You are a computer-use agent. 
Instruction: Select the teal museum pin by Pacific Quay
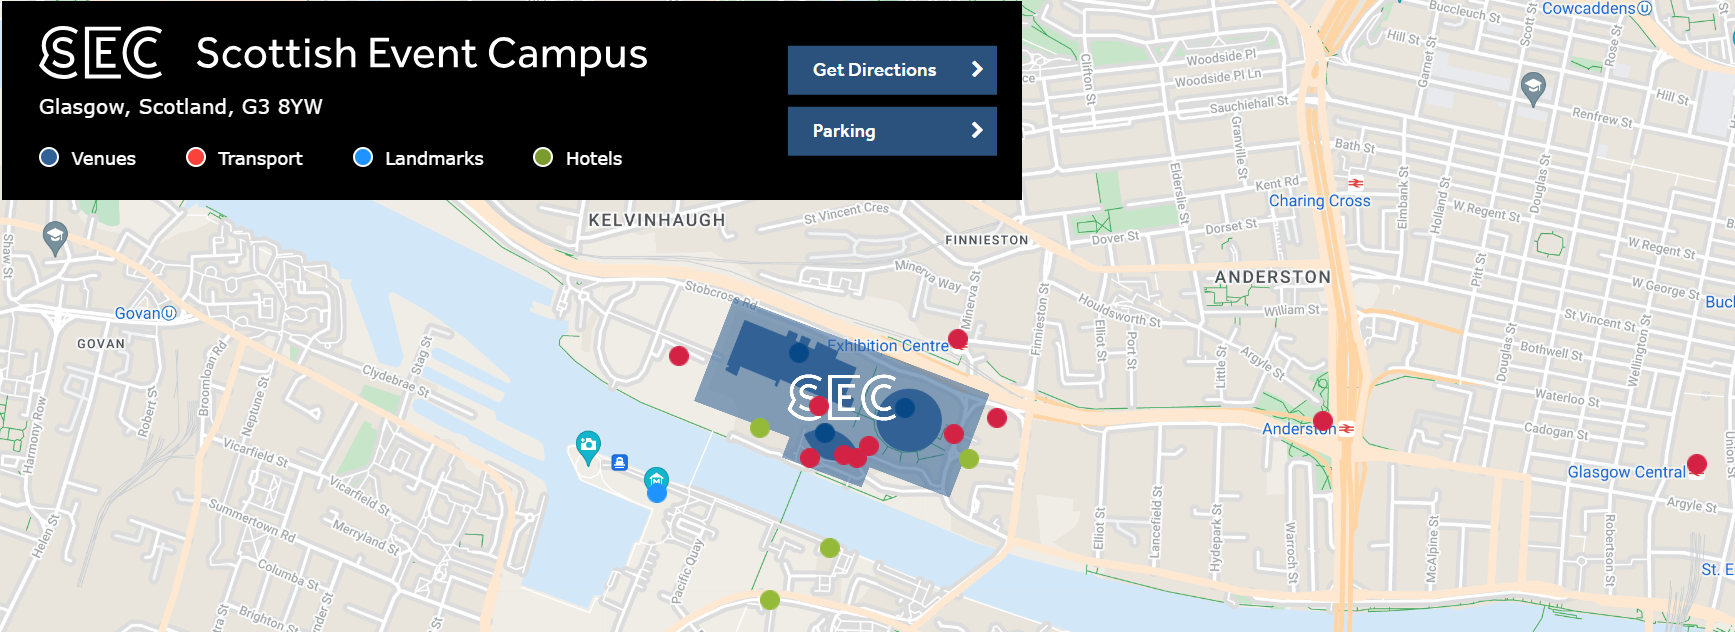(656, 480)
